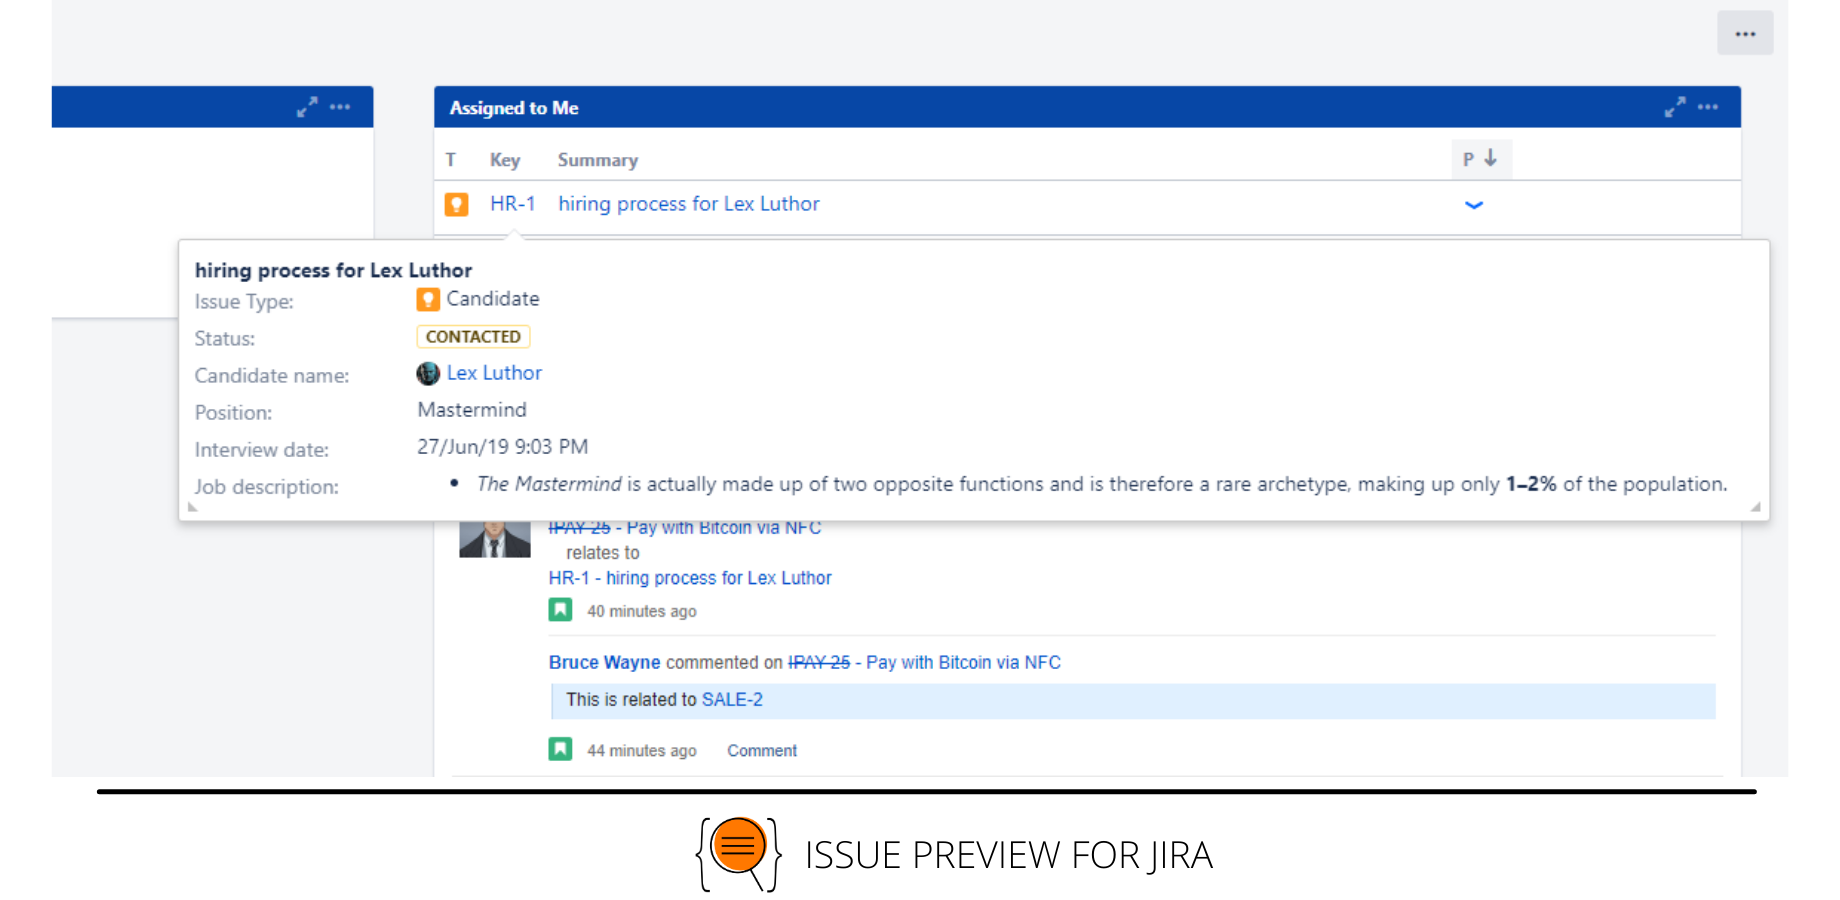The width and height of the screenshot is (1840, 900).
Task: Open the menu of the left gadget
Action: 340,107
